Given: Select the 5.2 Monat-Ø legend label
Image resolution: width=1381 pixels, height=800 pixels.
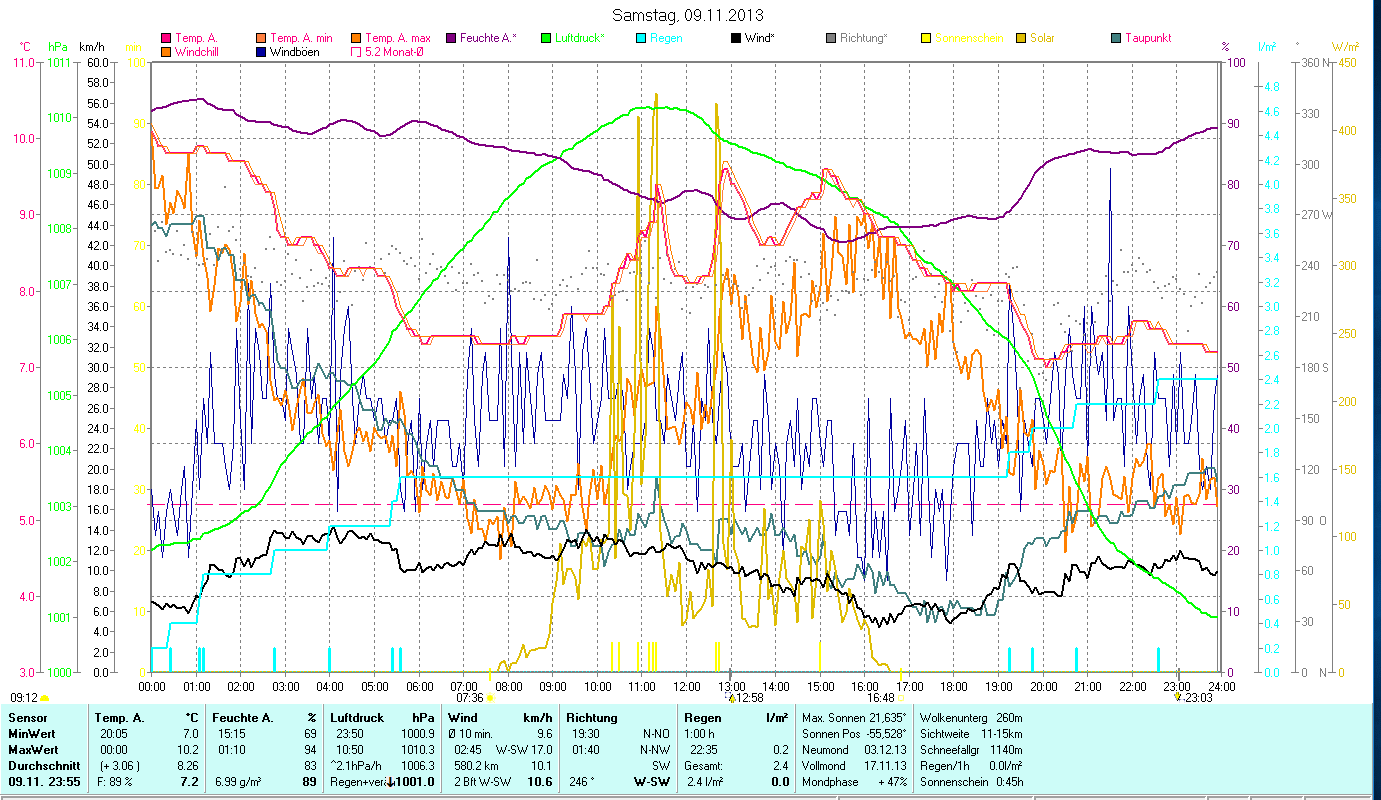Looking at the screenshot, I should [394, 51].
